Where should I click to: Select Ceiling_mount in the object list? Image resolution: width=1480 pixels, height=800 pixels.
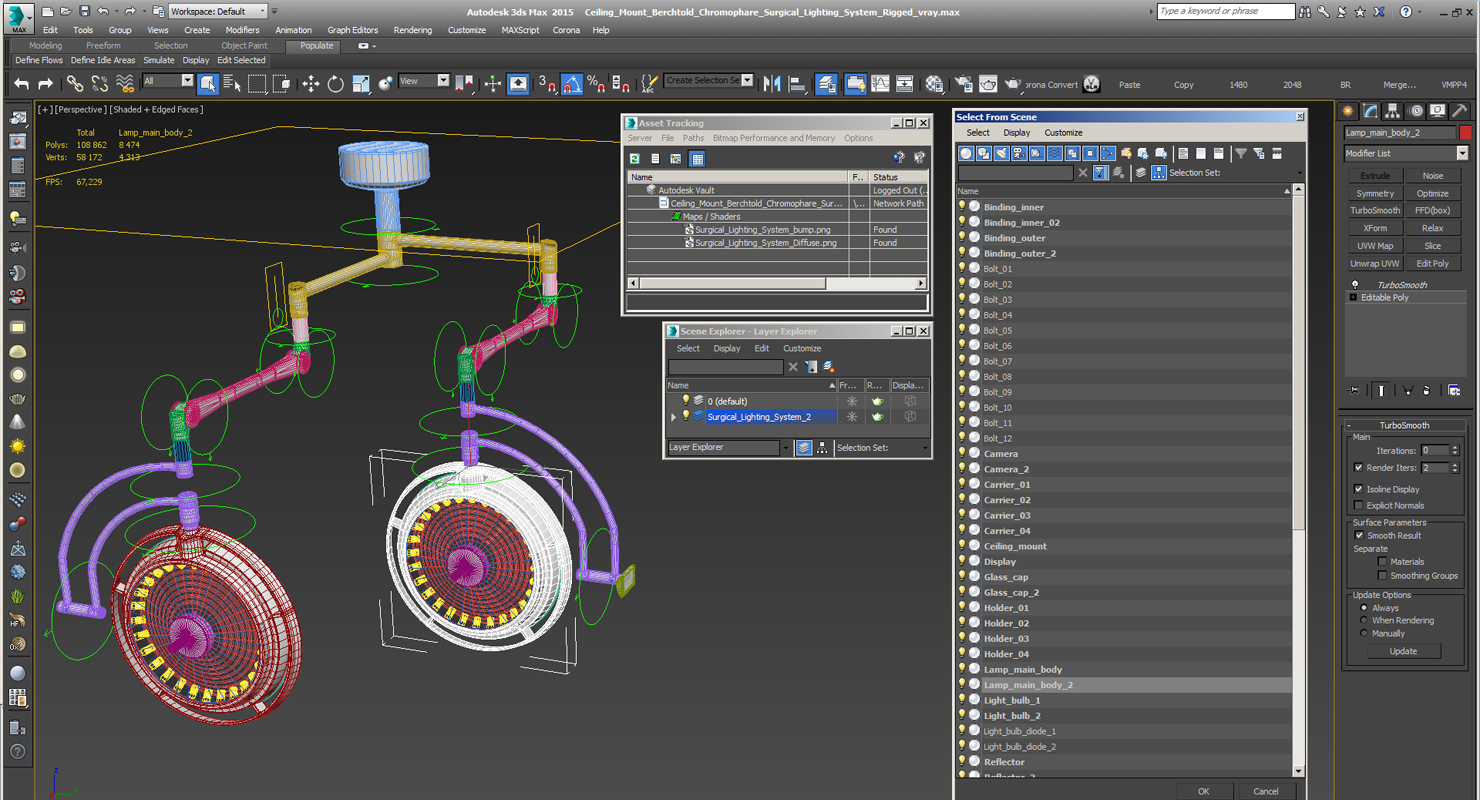(x=1015, y=546)
